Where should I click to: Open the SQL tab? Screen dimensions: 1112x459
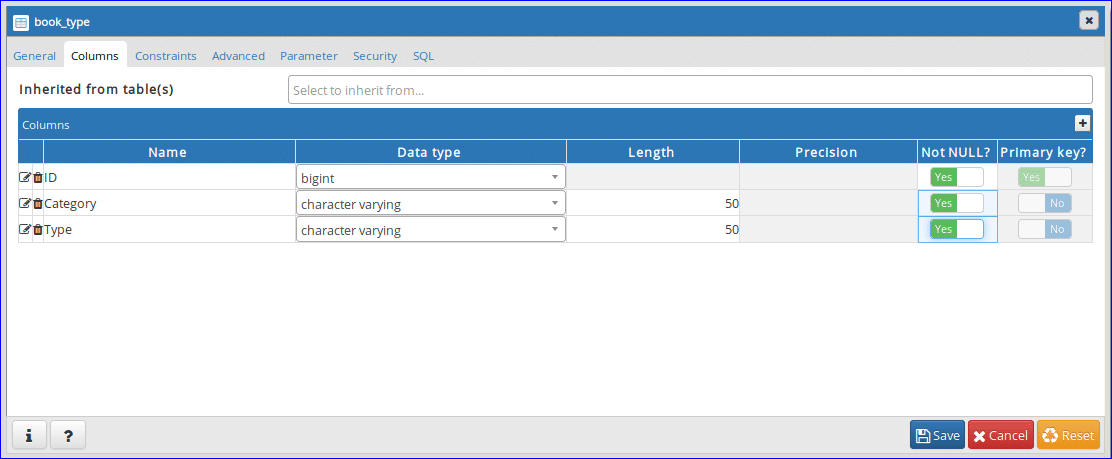point(423,56)
